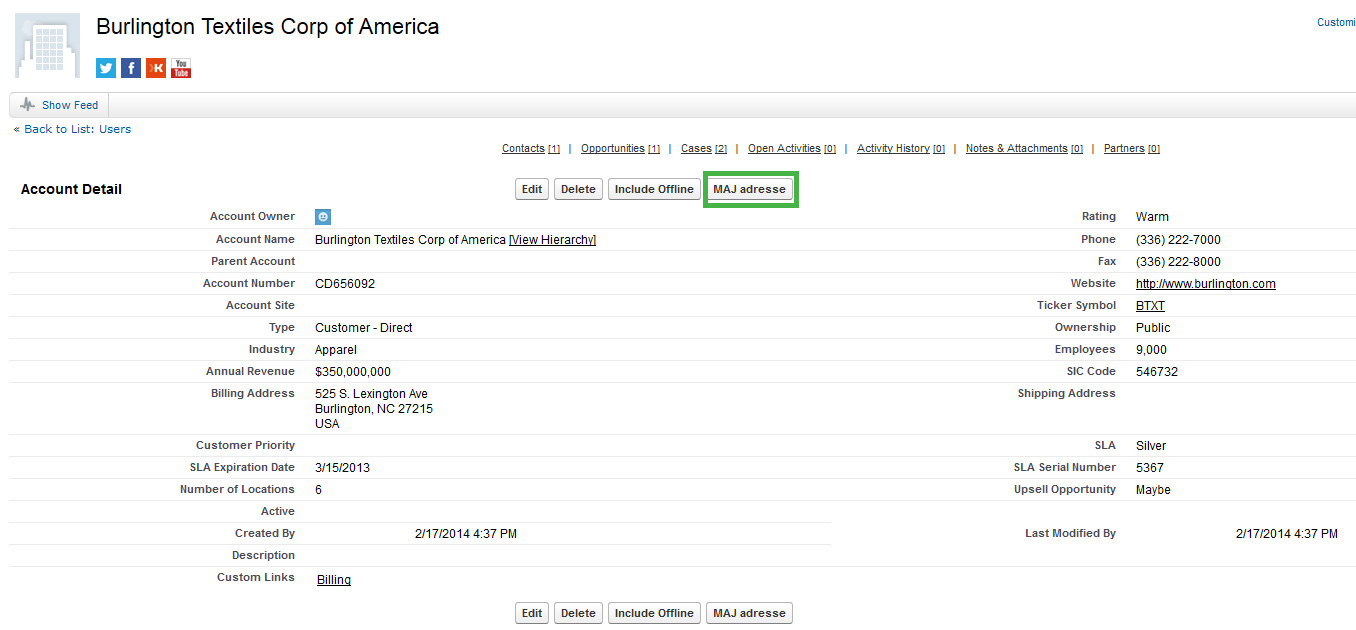This screenshot has width=1356, height=630.
Task: Click the top MAJ adresse button
Action: [750, 189]
